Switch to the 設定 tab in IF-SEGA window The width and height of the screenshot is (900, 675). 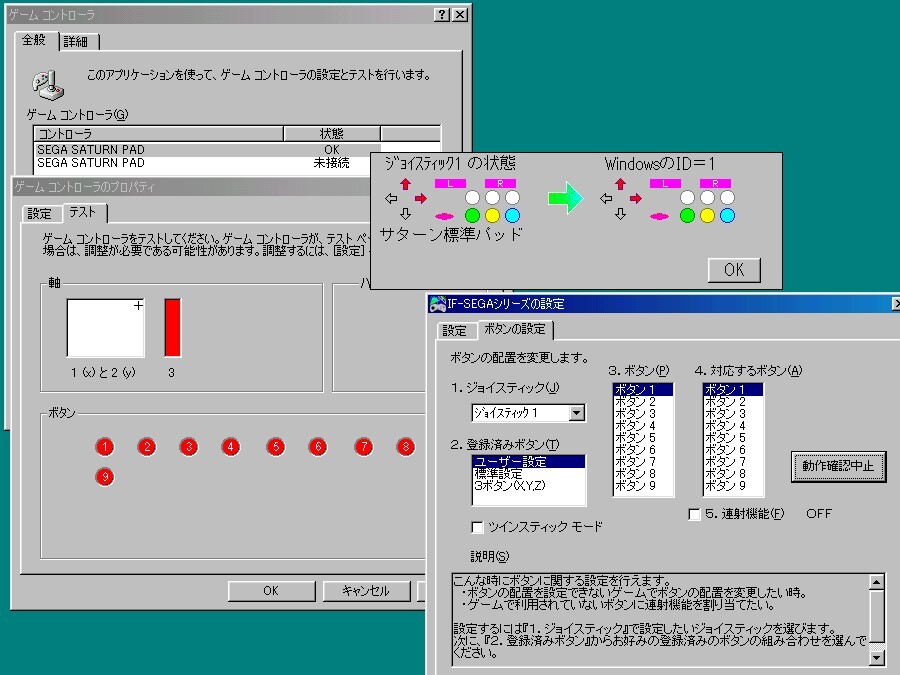tap(454, 329)
